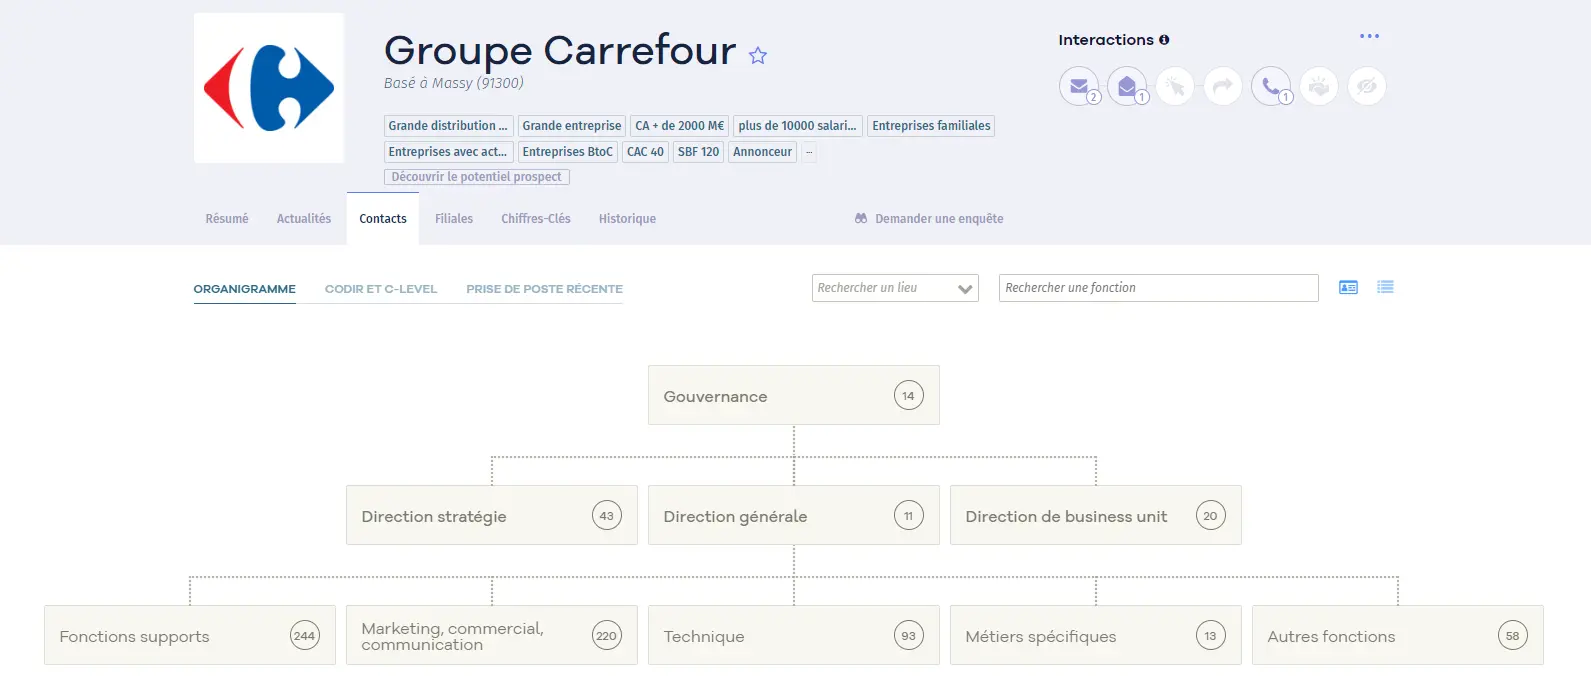The width and height of the screenshot is (1591, 684).
Task: Click the CAC 40 tag
Action: (x=645, y=152)
